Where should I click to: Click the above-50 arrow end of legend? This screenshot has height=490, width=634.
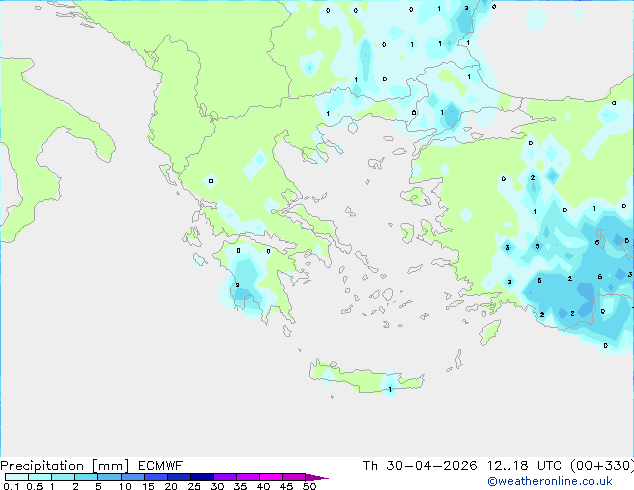[317, 477]
